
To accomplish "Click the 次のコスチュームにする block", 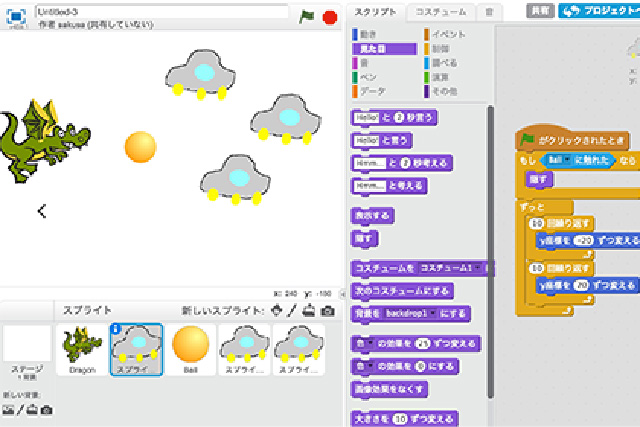I will pos(402,291).
